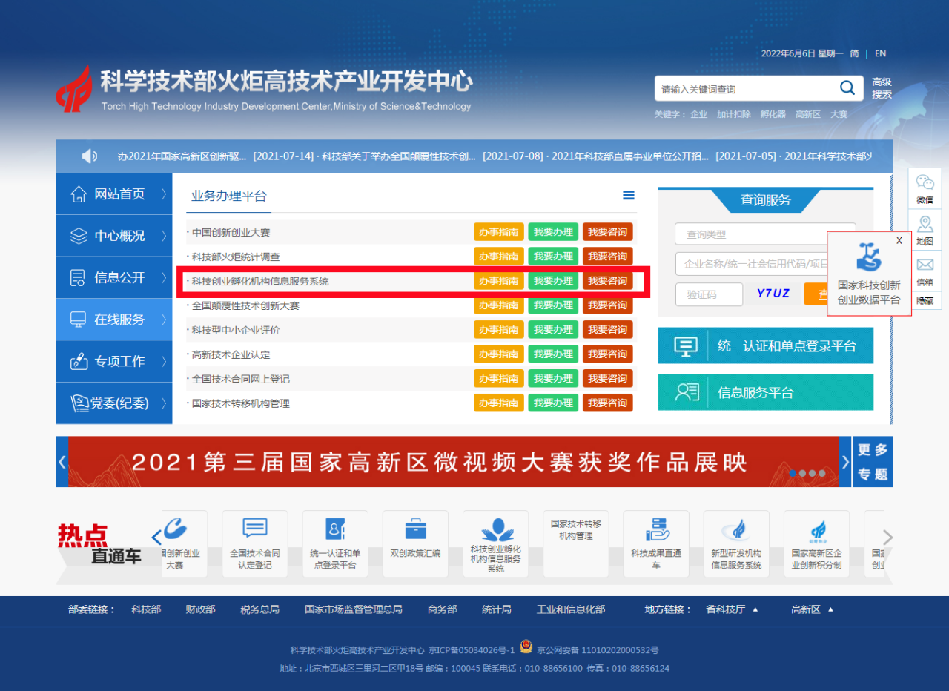
Task: Open the 2021第三届国家高新区微视频大赛 banner
Action: (x=453, y=462)
